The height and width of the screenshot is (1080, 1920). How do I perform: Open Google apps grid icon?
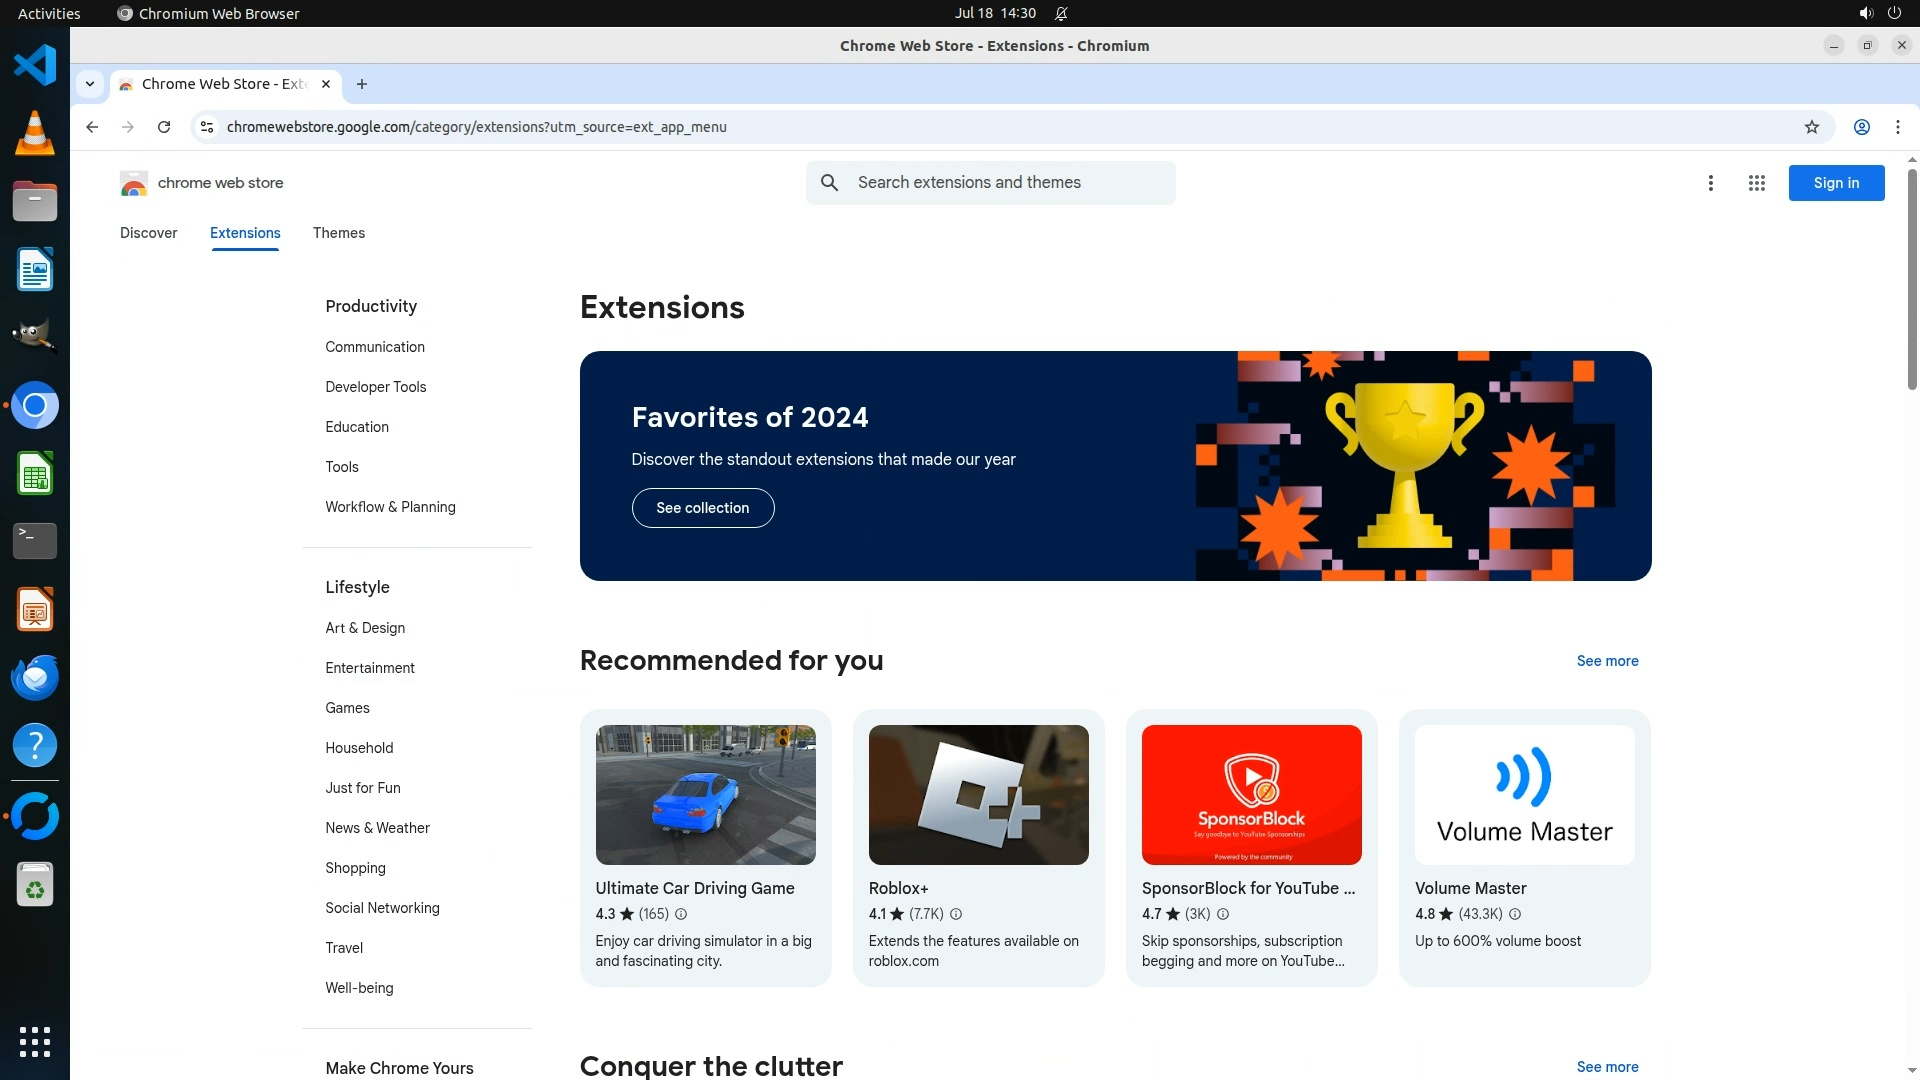tap(1756, 183)
